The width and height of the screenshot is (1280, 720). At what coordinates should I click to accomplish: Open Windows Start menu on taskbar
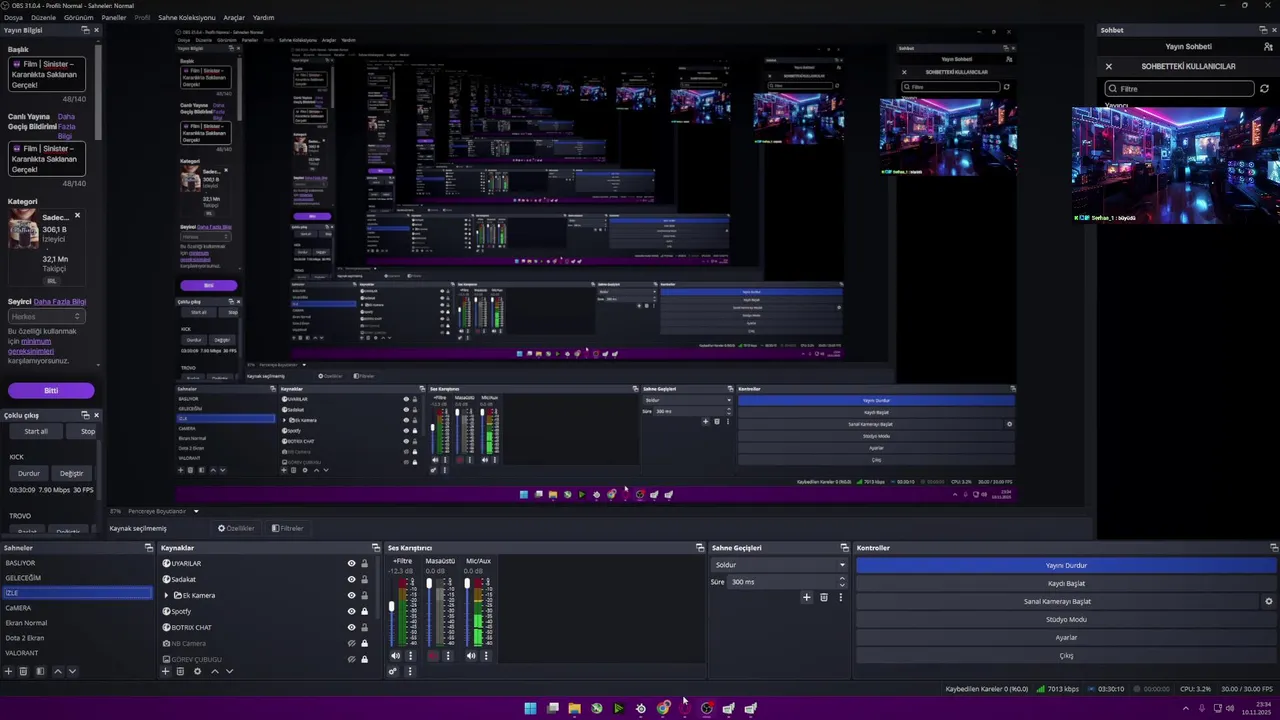530,708
